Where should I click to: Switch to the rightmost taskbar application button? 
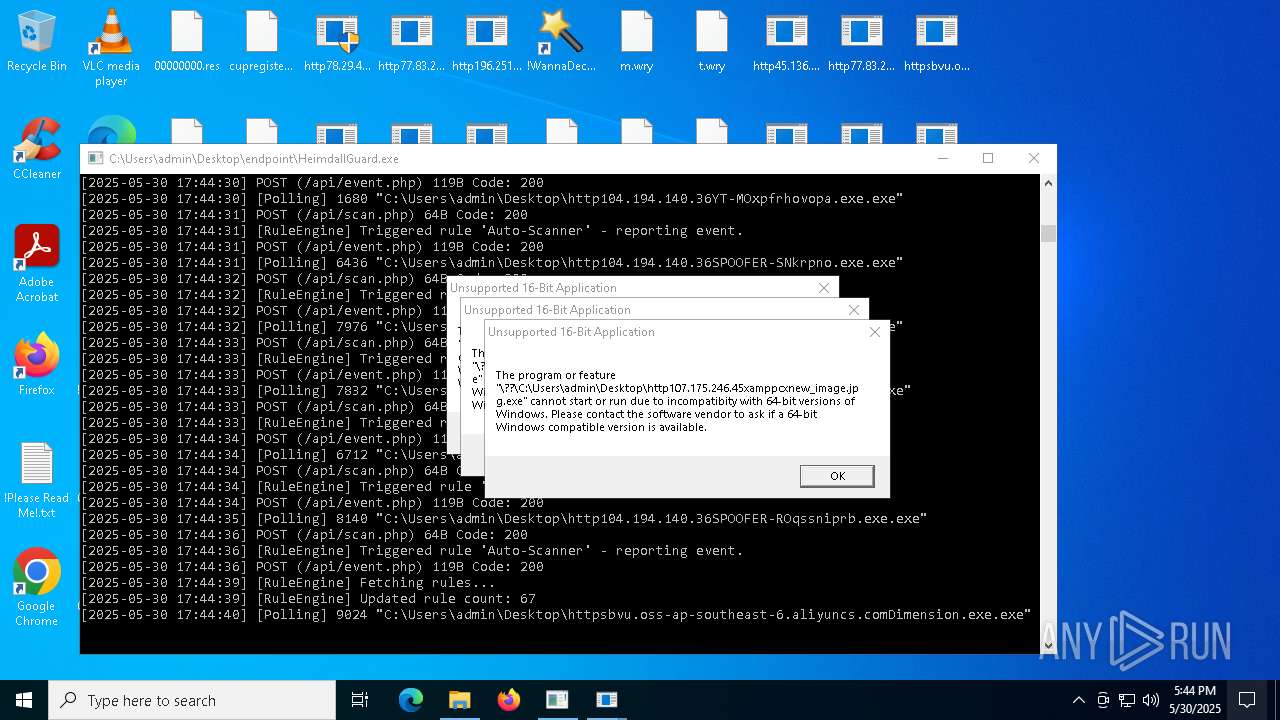tap(607, 700)
